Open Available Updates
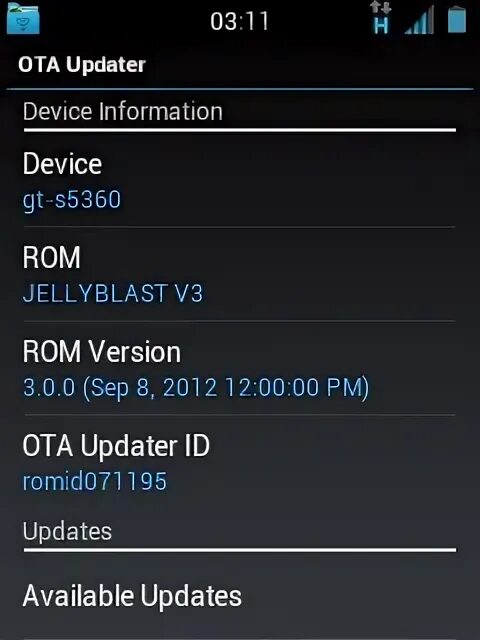The height and width of the screenshot is (640, 480). coord(240,596)
